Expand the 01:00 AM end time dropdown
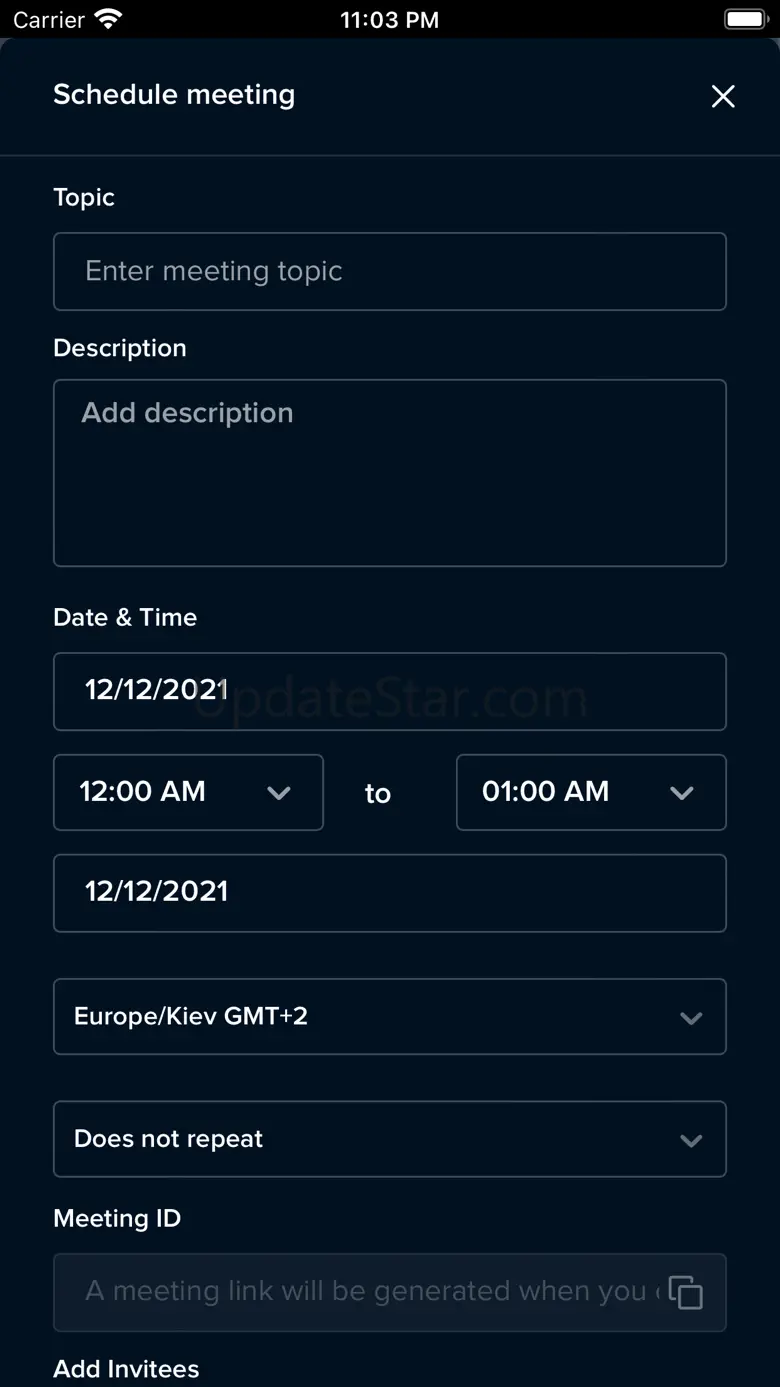This screenshot has height=1387, width=780. pos(590,792)
